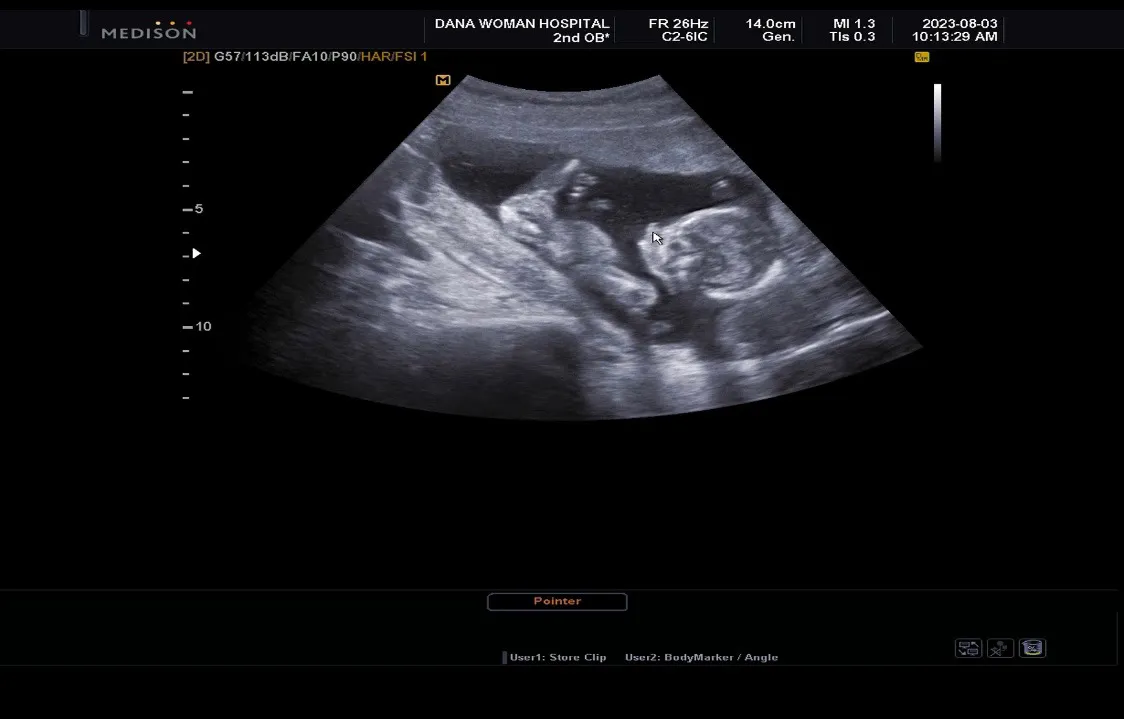The width and height of the screenshot is (1124, 719).
Task: Click the User1: Store Clip label
Action: 558,657
